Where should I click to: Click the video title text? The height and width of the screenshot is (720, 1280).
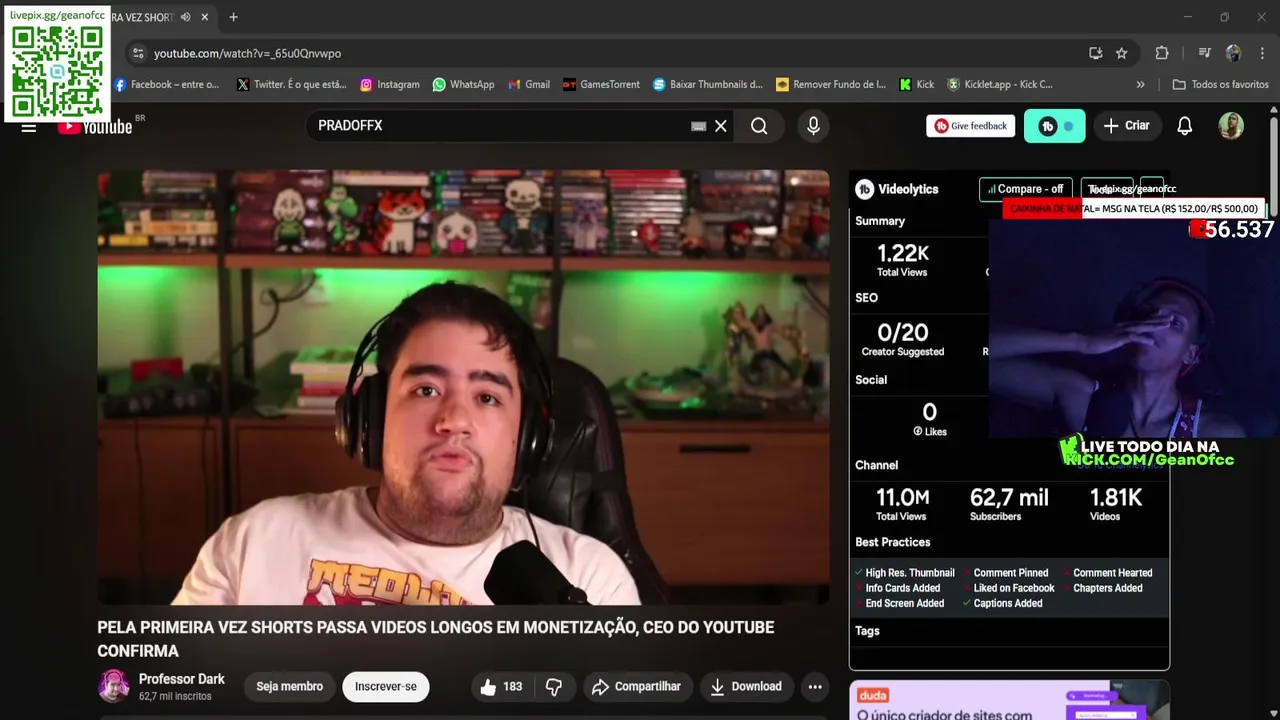[x=436, y=639]
